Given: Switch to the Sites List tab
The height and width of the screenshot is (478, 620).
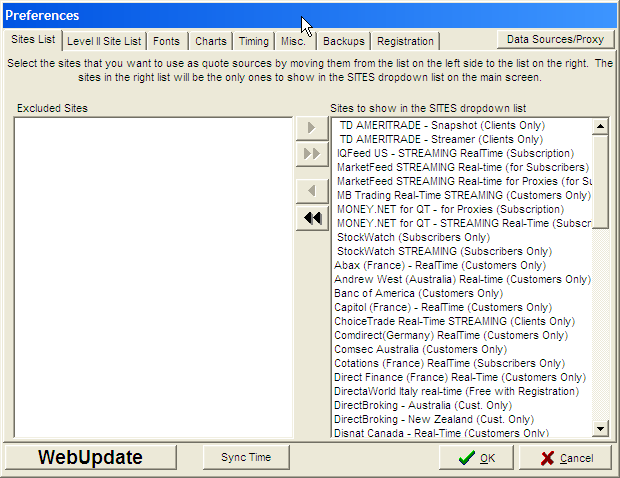Looking at the screenshot, I should pos(33,40).
